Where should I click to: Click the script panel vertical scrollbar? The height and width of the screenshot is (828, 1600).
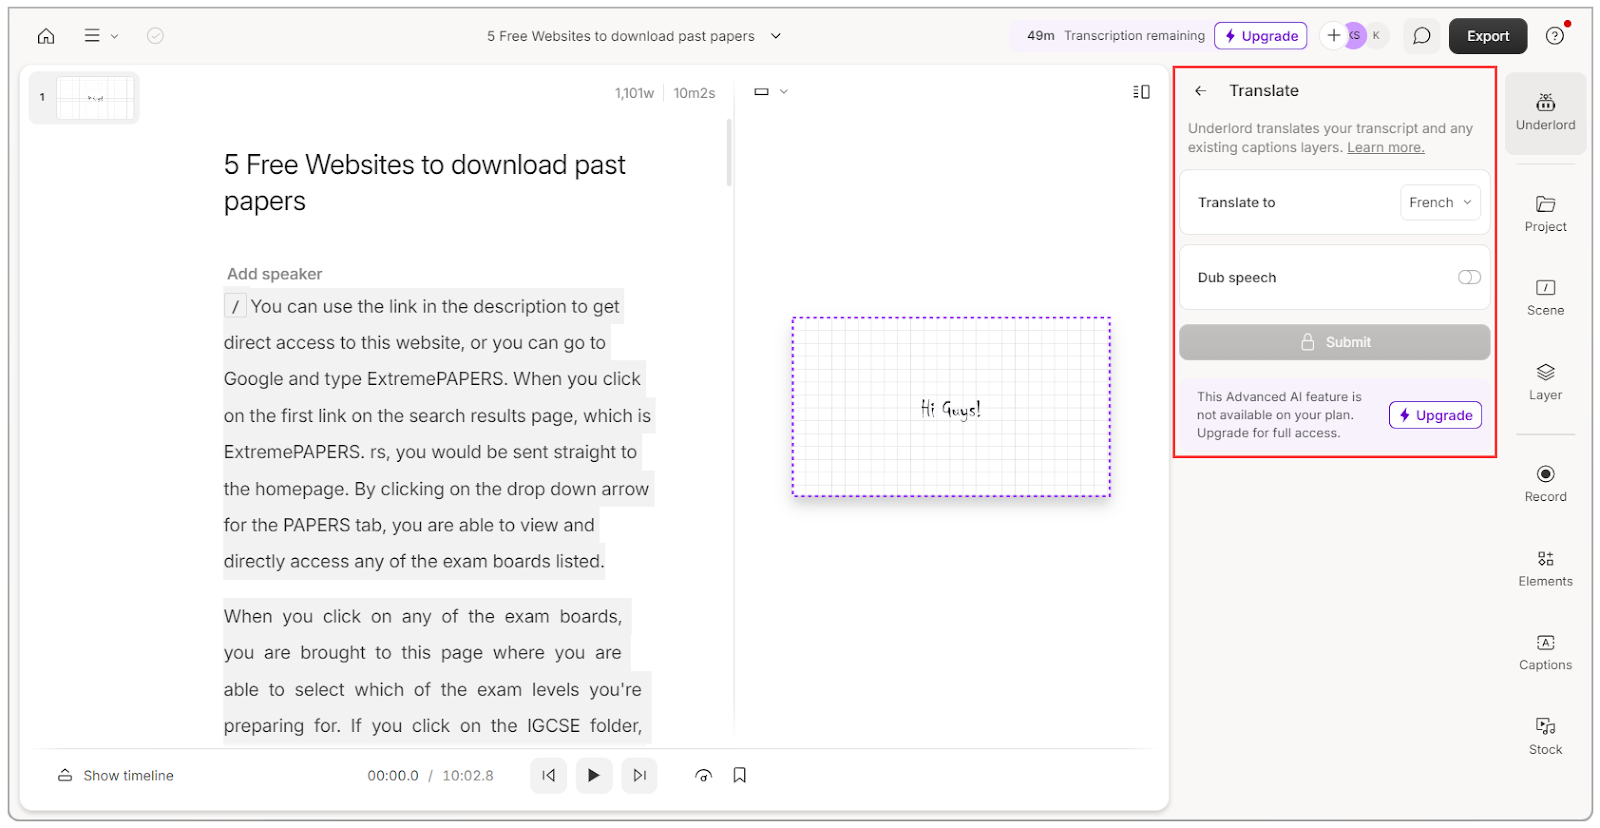(x=729, y=152)
